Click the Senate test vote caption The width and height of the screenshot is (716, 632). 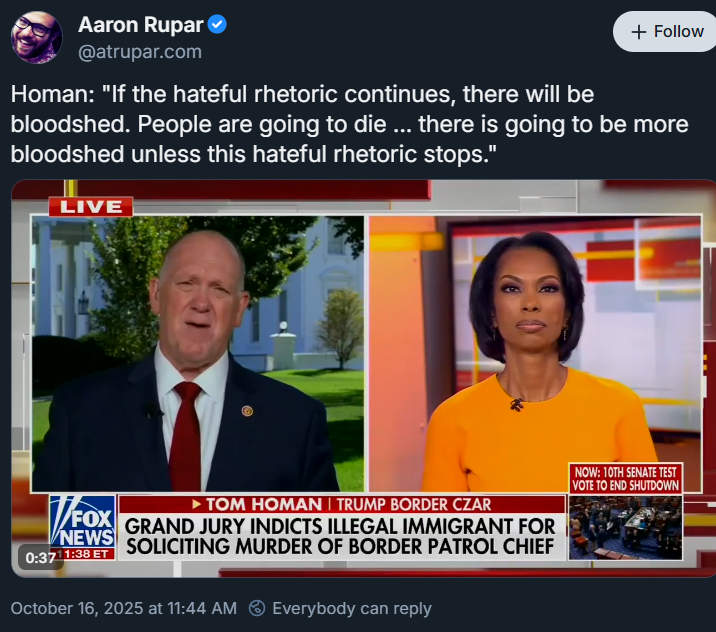[x=626, y=478]
